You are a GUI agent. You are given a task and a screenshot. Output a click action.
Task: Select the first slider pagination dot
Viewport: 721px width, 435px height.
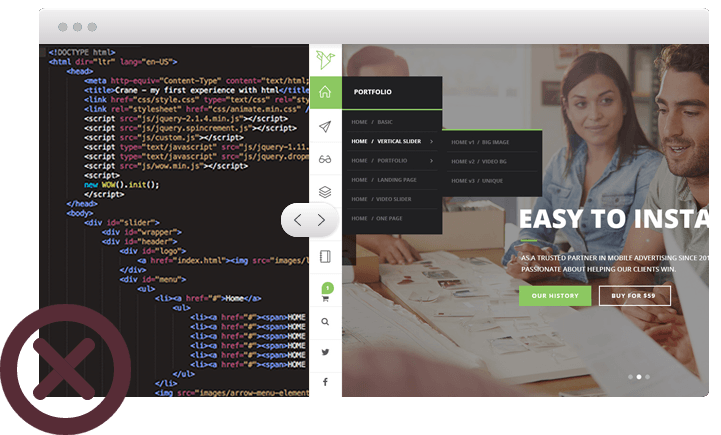(x=630, y=377)
